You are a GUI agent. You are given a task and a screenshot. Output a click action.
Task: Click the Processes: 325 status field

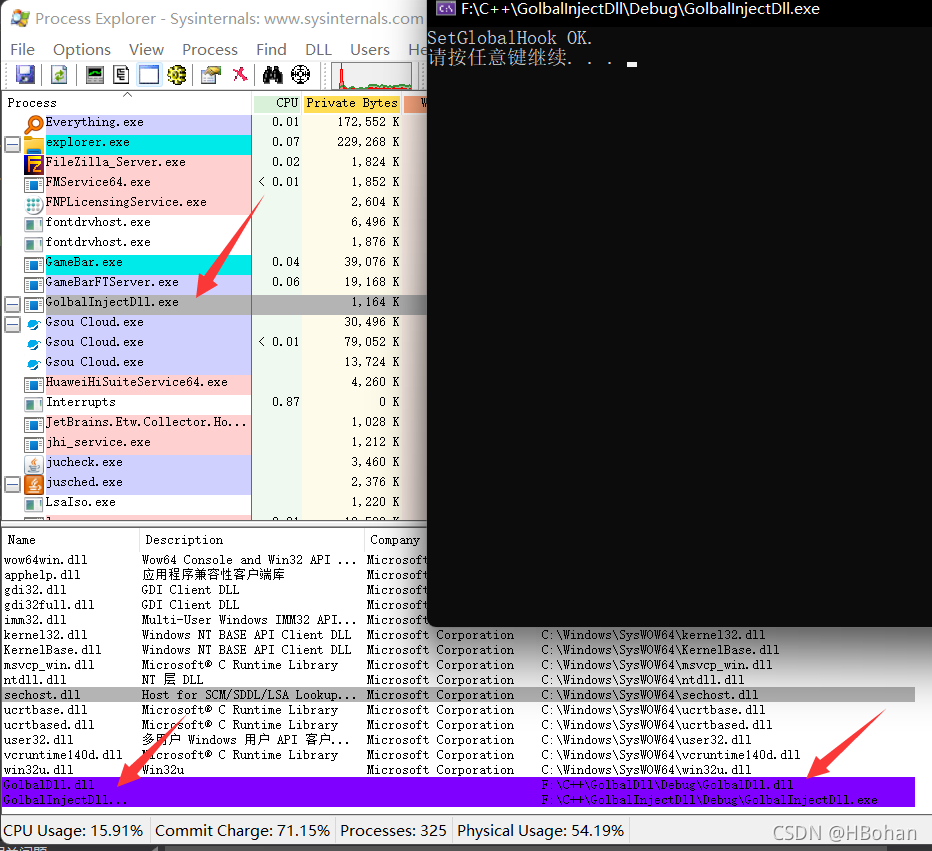click(393, 830)
